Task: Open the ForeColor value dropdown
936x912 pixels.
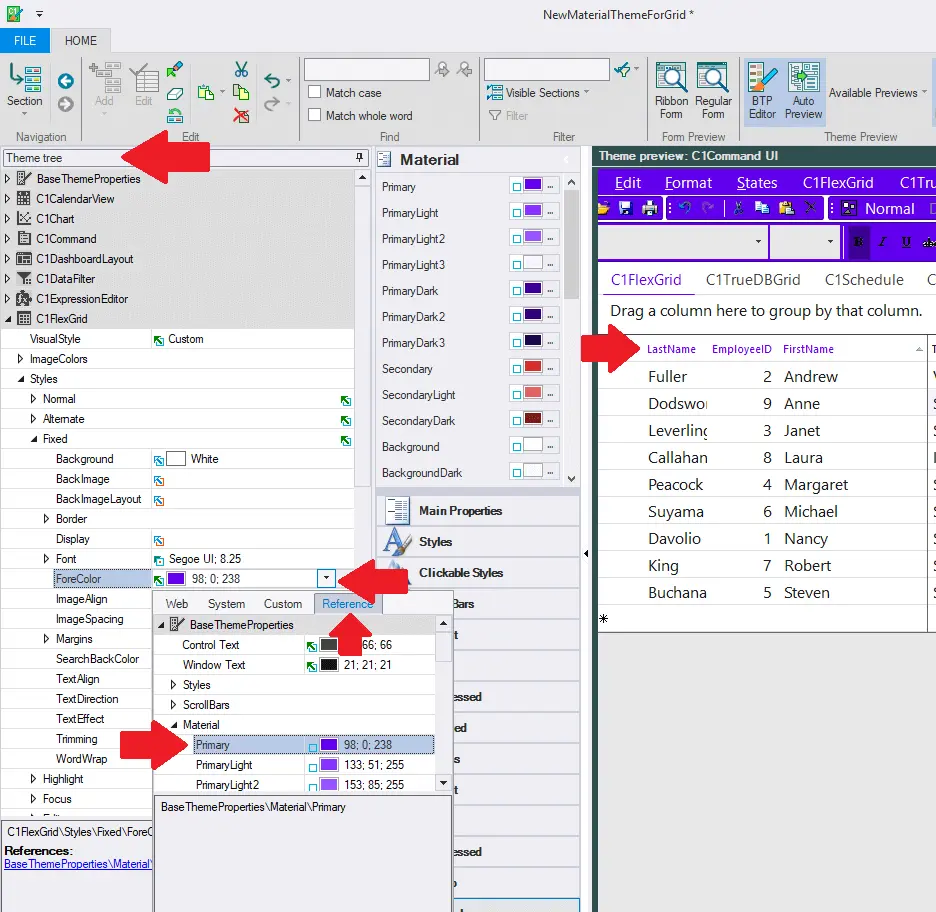Action: click(326, 578)
